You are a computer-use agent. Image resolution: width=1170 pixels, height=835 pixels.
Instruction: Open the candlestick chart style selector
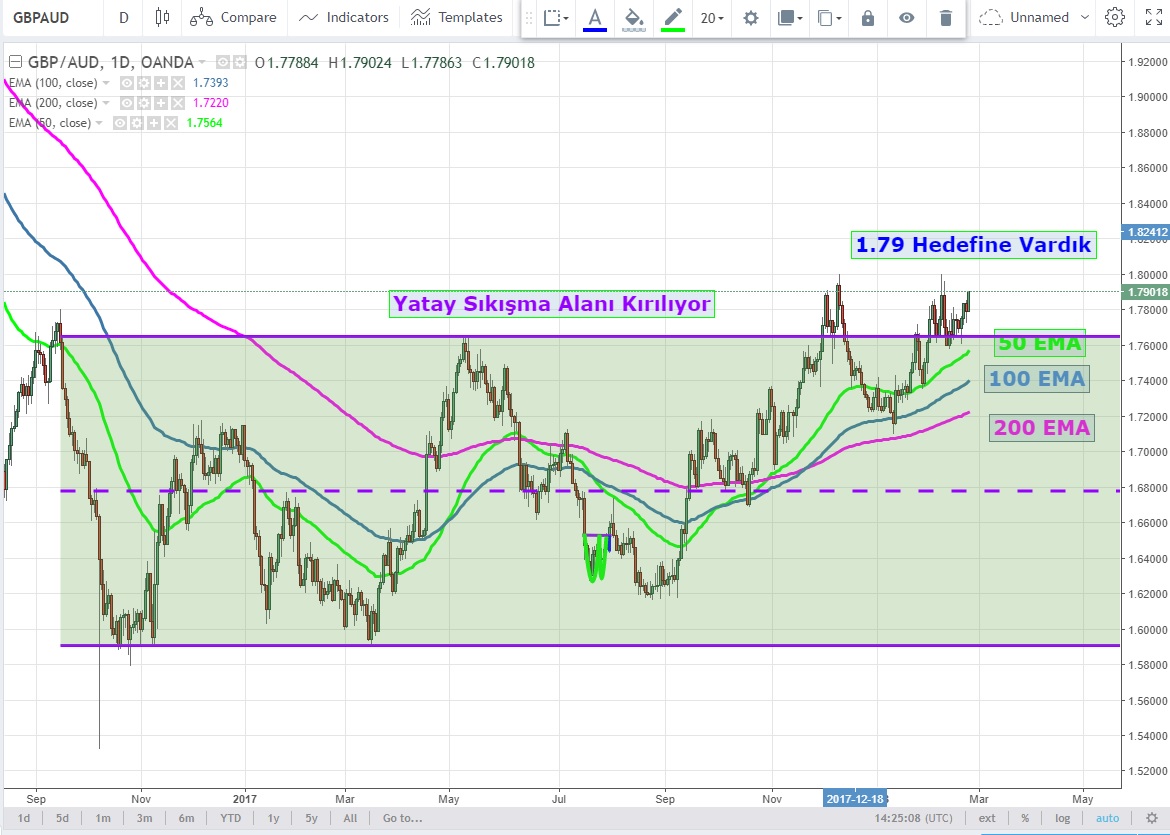pos(163,17)
